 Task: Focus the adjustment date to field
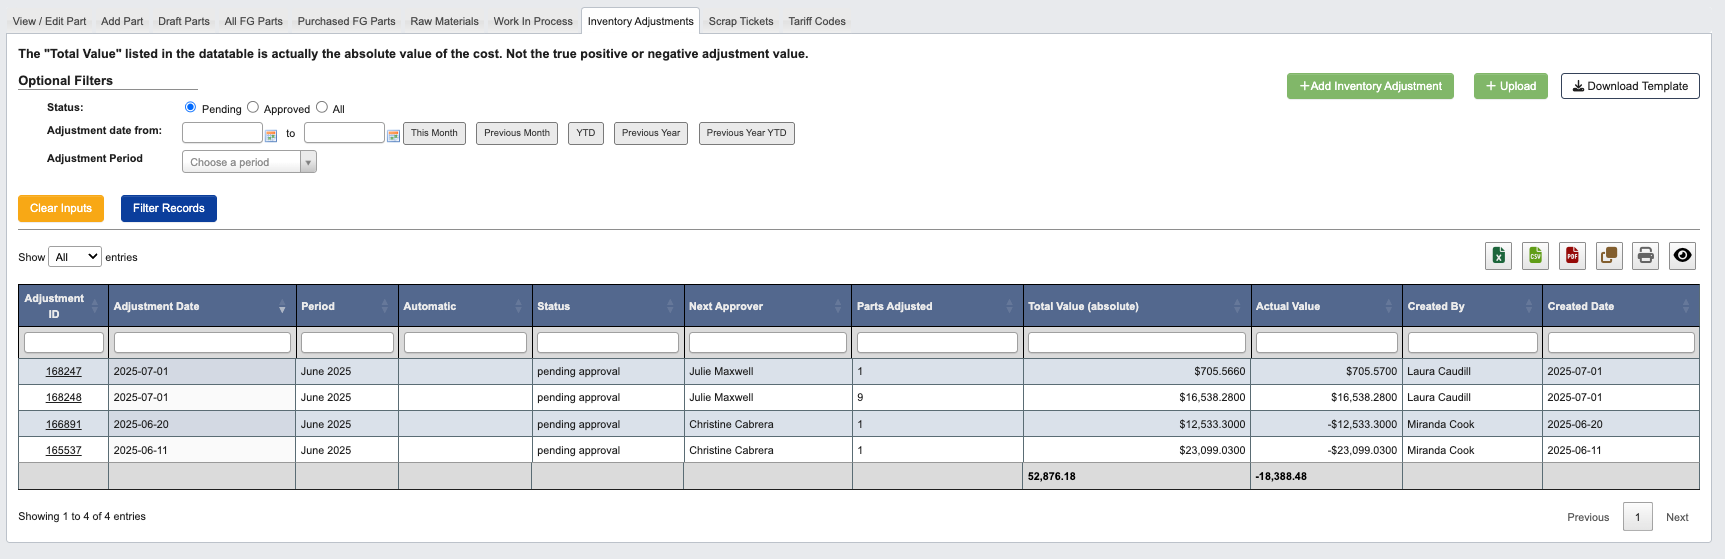tap(344, 133)
